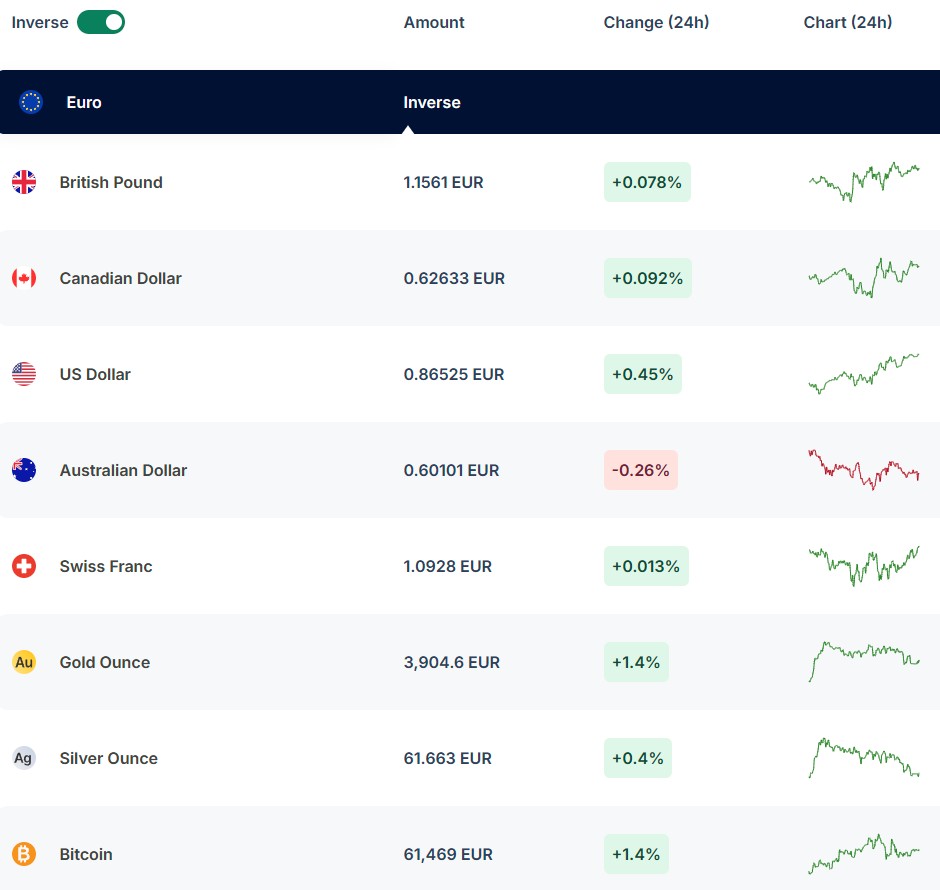Viewport: 940px width, 890px height.
Task: Click the Gold Ounce +1.4% change badge
Action: pos(636,662)
